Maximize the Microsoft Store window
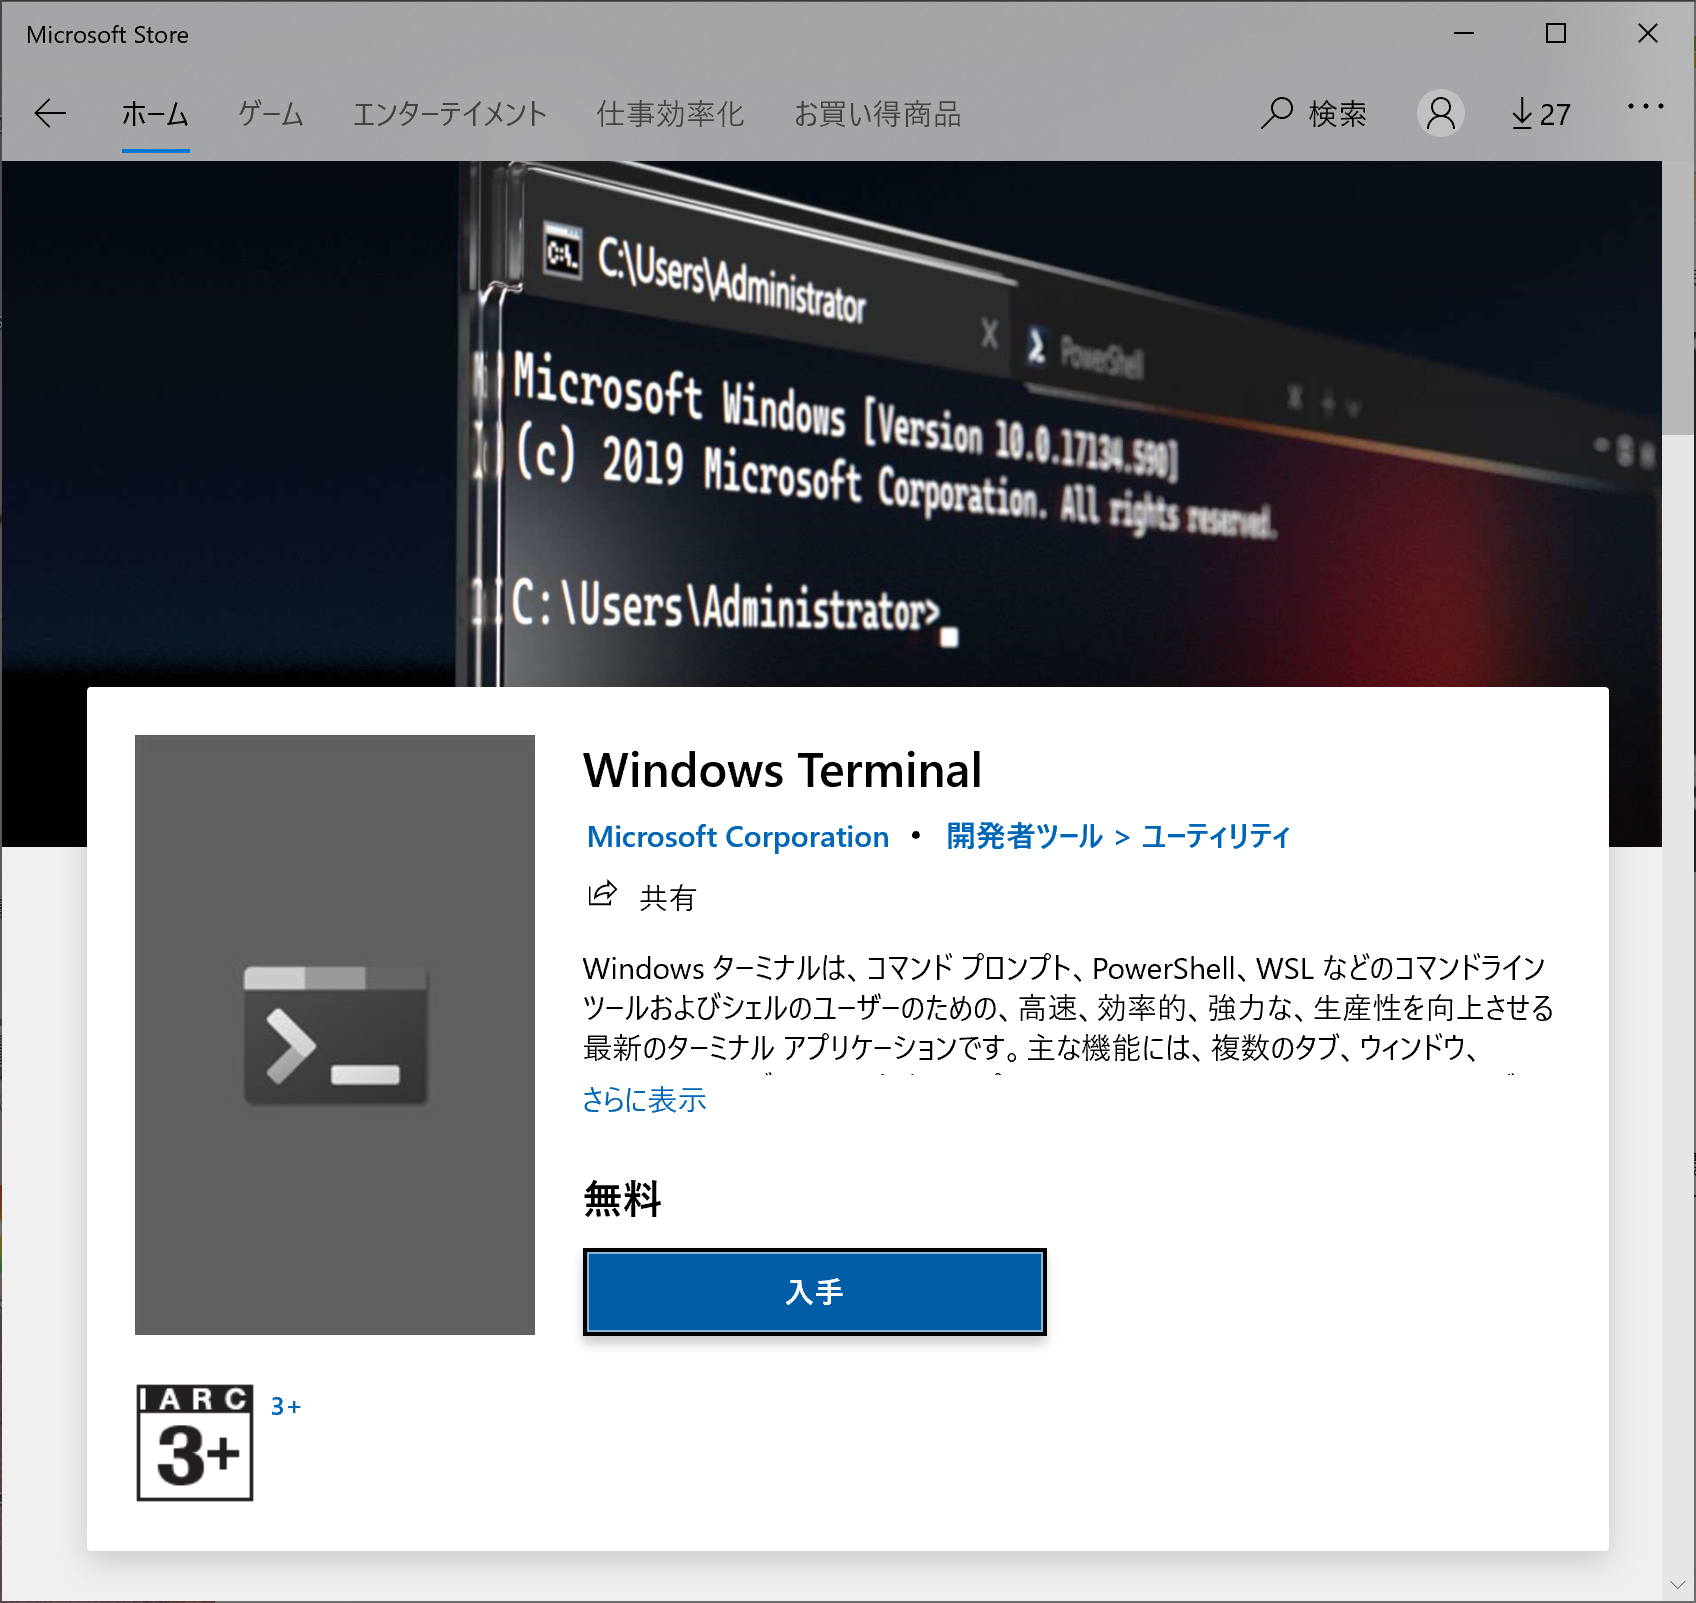Screen dimensions: 1696x1603 [x=1556, y=34]
